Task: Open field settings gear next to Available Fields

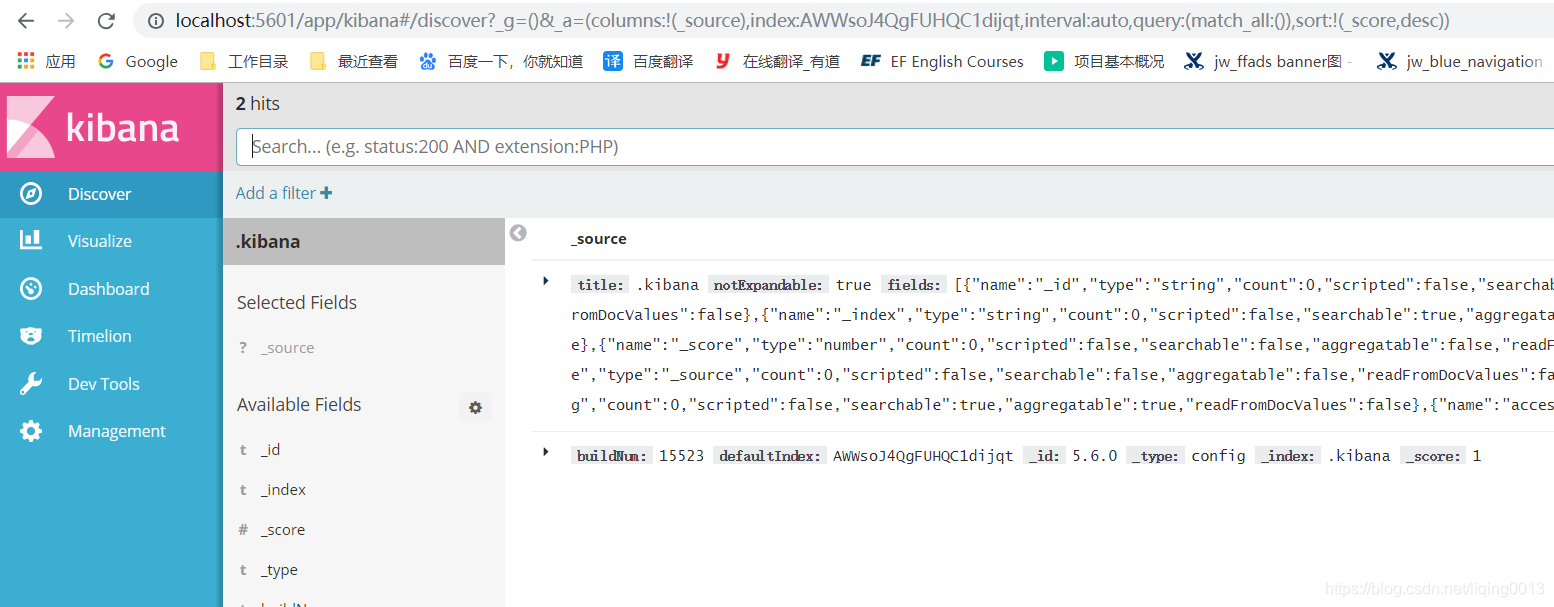Action: pos(475,407)
